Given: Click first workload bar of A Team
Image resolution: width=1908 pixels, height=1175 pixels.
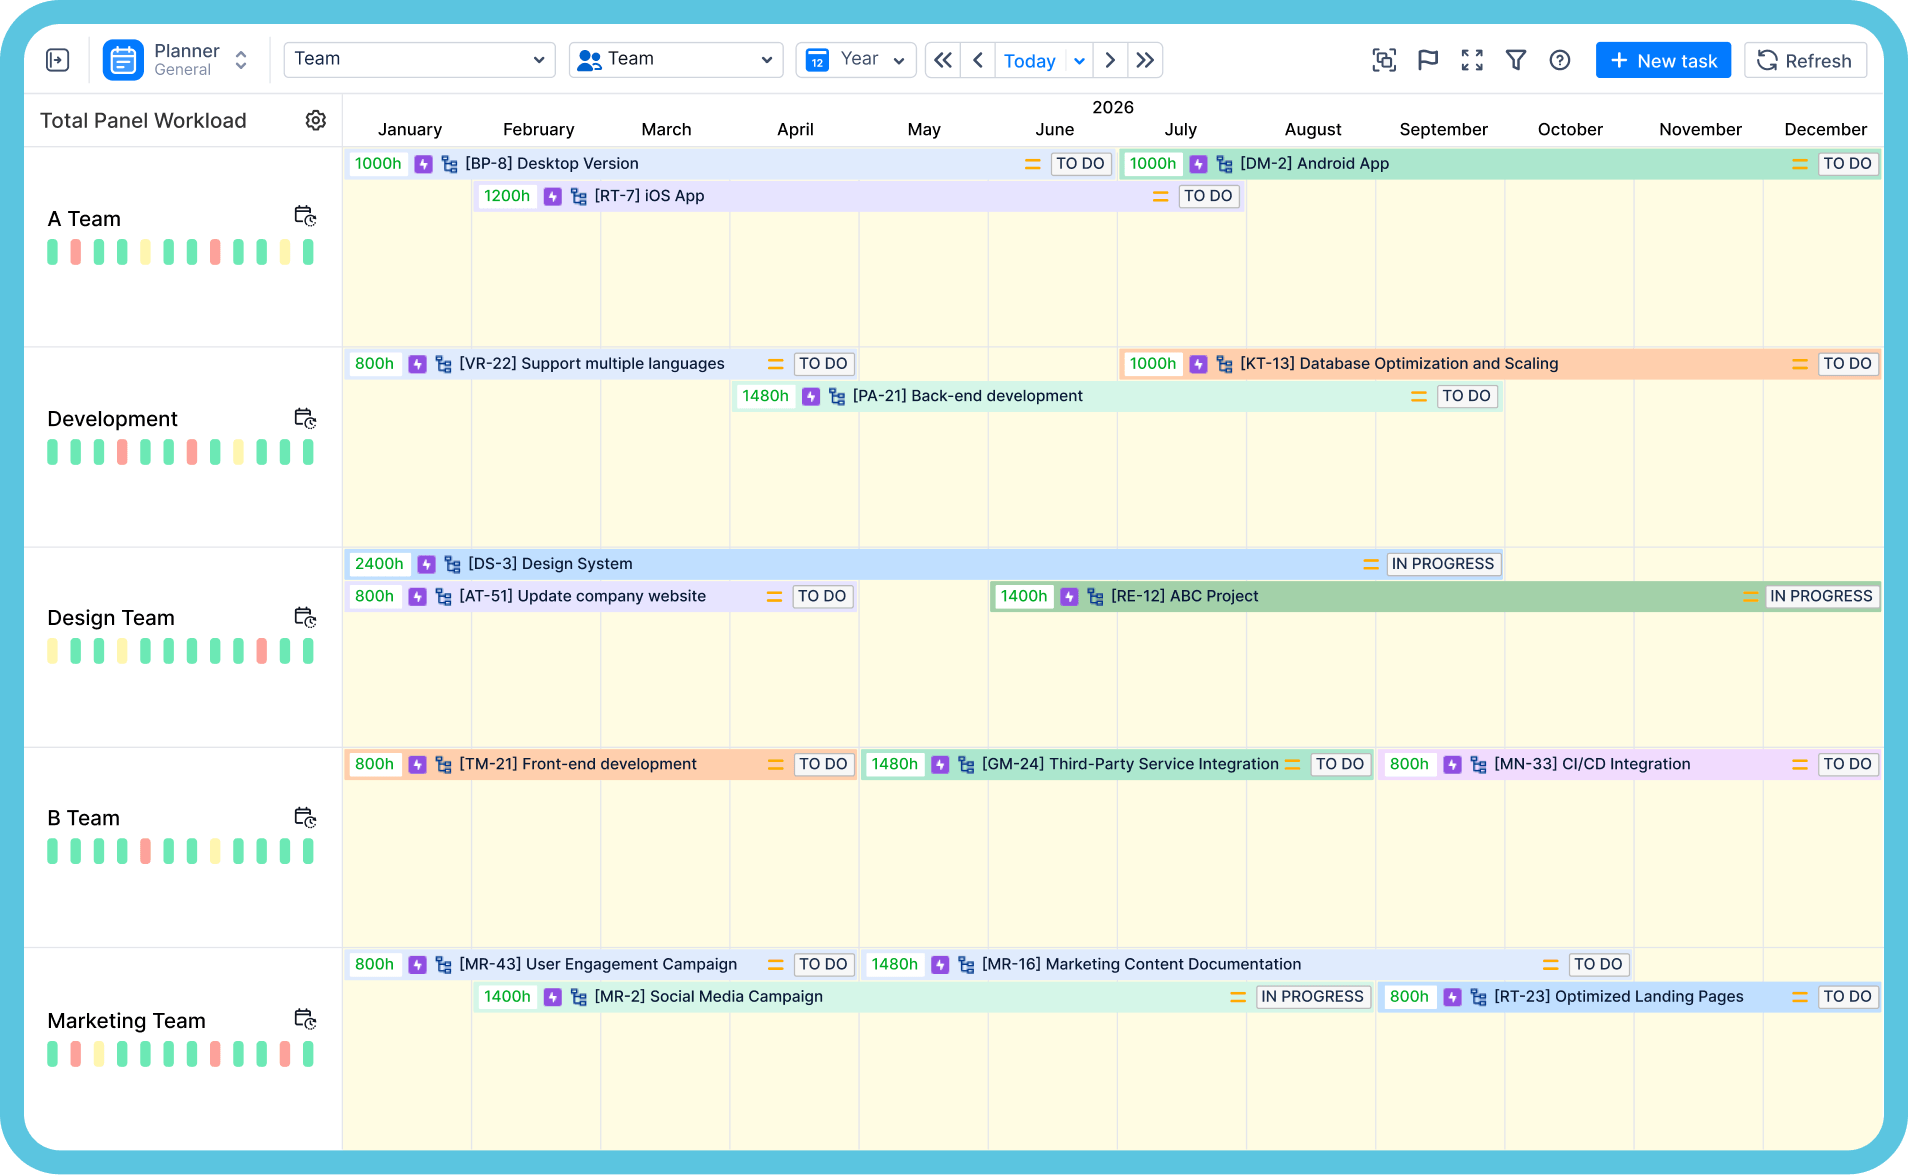Looking at the screenshot, I should (52, 252).
